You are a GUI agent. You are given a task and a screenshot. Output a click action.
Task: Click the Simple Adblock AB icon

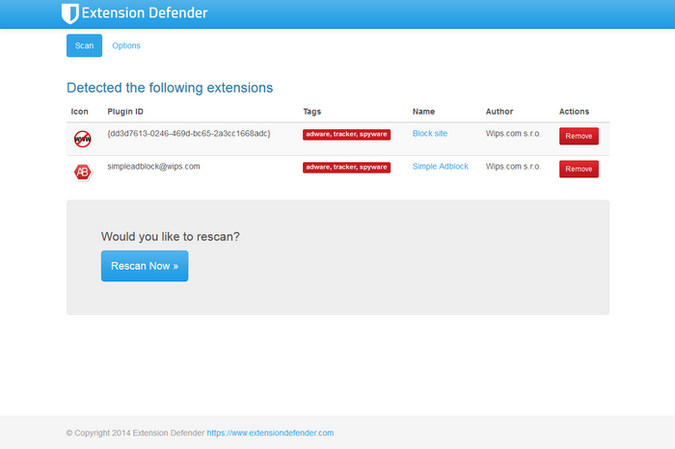coord(82,172)
